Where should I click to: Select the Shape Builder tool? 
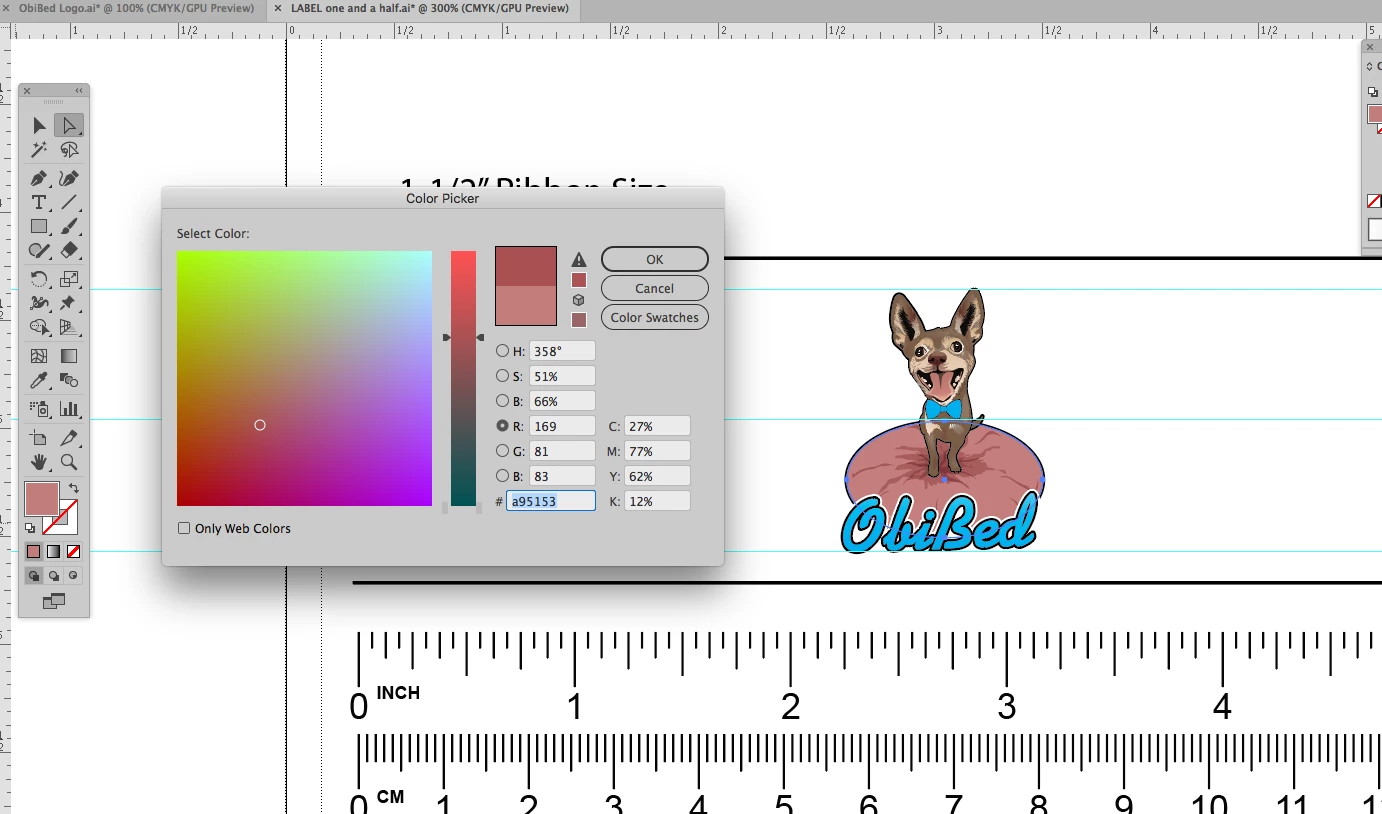39,327
